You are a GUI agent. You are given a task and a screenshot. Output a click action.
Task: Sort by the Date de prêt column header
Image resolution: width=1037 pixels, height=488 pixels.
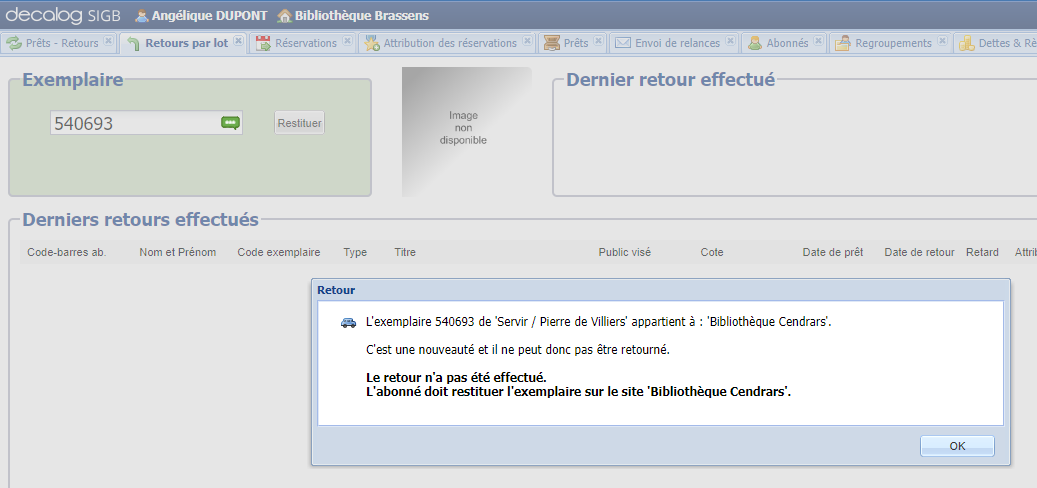coord(832,252)
